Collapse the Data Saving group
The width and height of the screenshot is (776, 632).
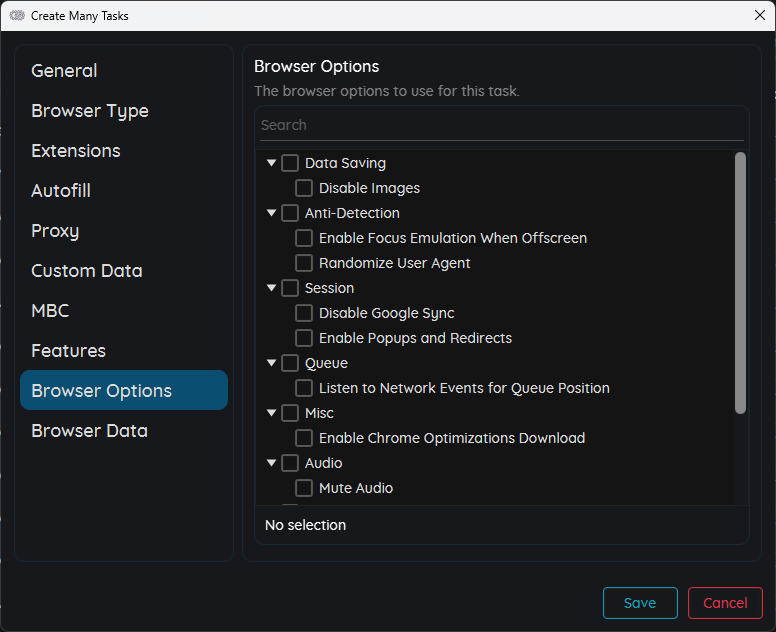click(x=271, y=162)
